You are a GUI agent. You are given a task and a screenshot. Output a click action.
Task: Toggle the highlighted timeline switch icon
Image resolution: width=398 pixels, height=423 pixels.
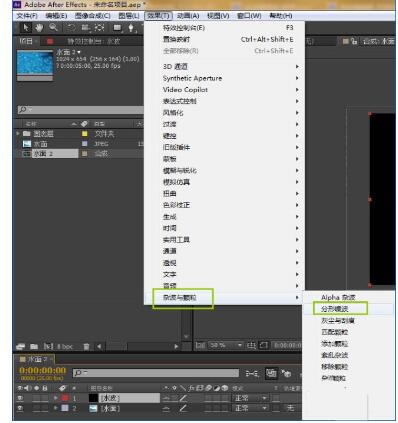click(271, 373)
